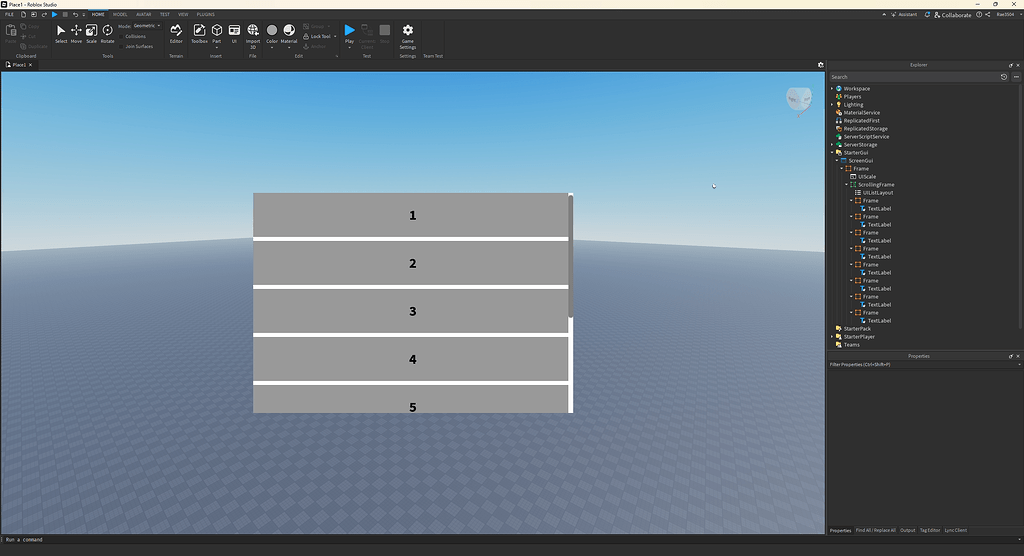Viewport: 1024px width, 556px height.
Task: Switch to the TEST ribbon tab
Action: (x=165, y=14)
